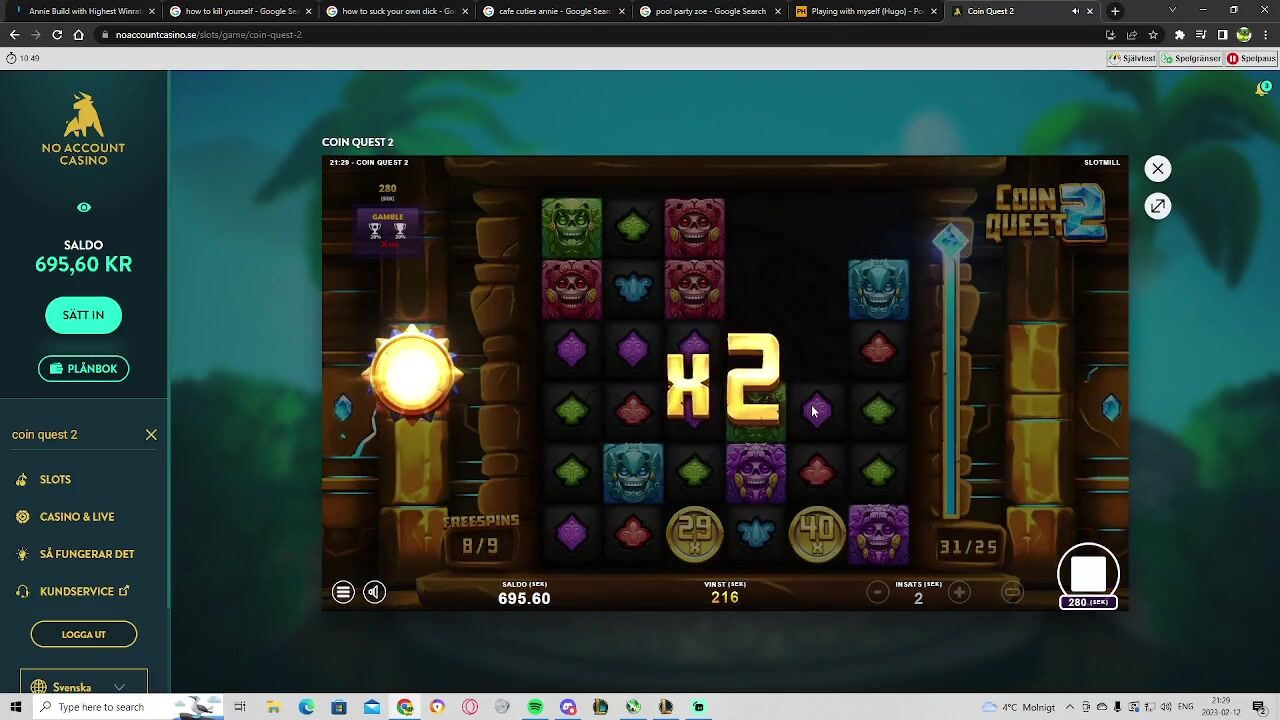Open the notification bell
This screenshot has width=1280, height=720.
point(1263,89)
